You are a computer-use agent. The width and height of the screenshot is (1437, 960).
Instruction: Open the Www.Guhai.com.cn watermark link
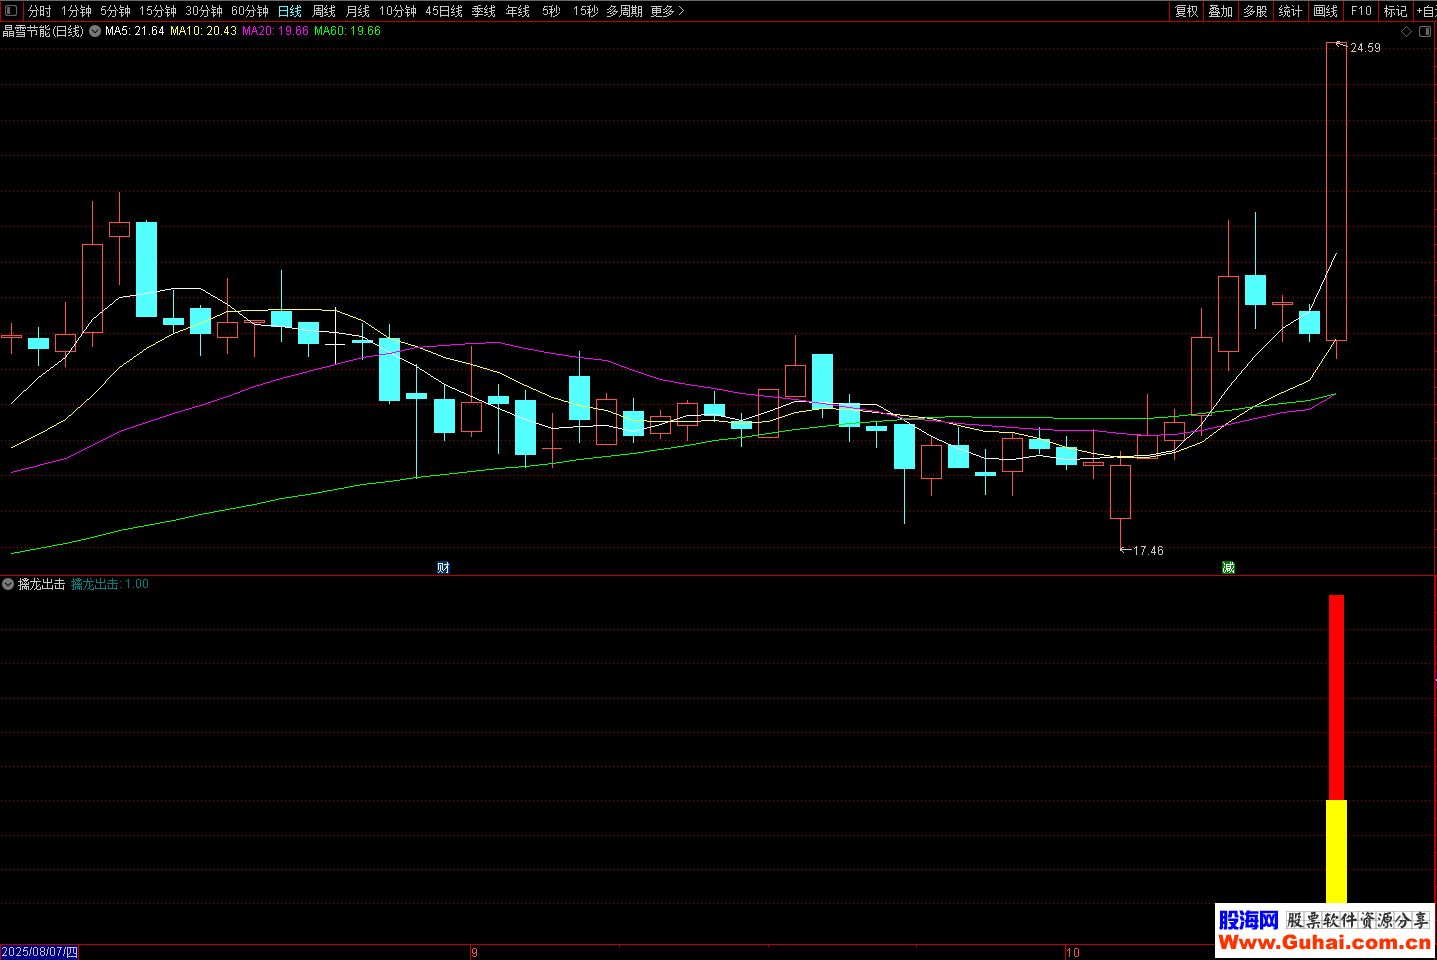(x=1324, y=943)
